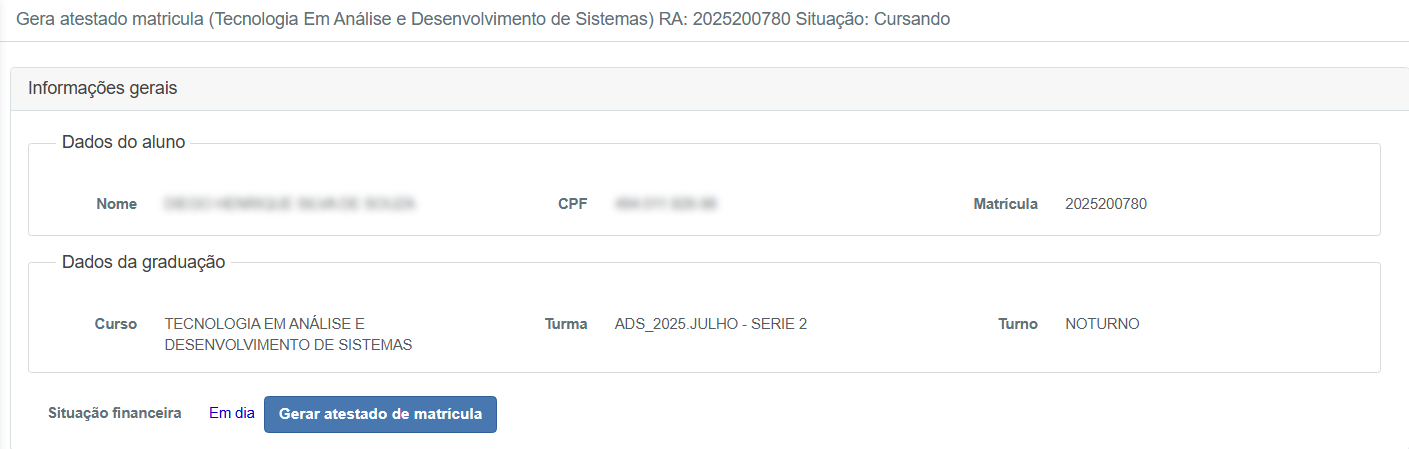Click the ADS_2025.JULHO - SERIE 2 class value
The width and height of the screenshot is (1409, 449).
click(x=711, y=324)
